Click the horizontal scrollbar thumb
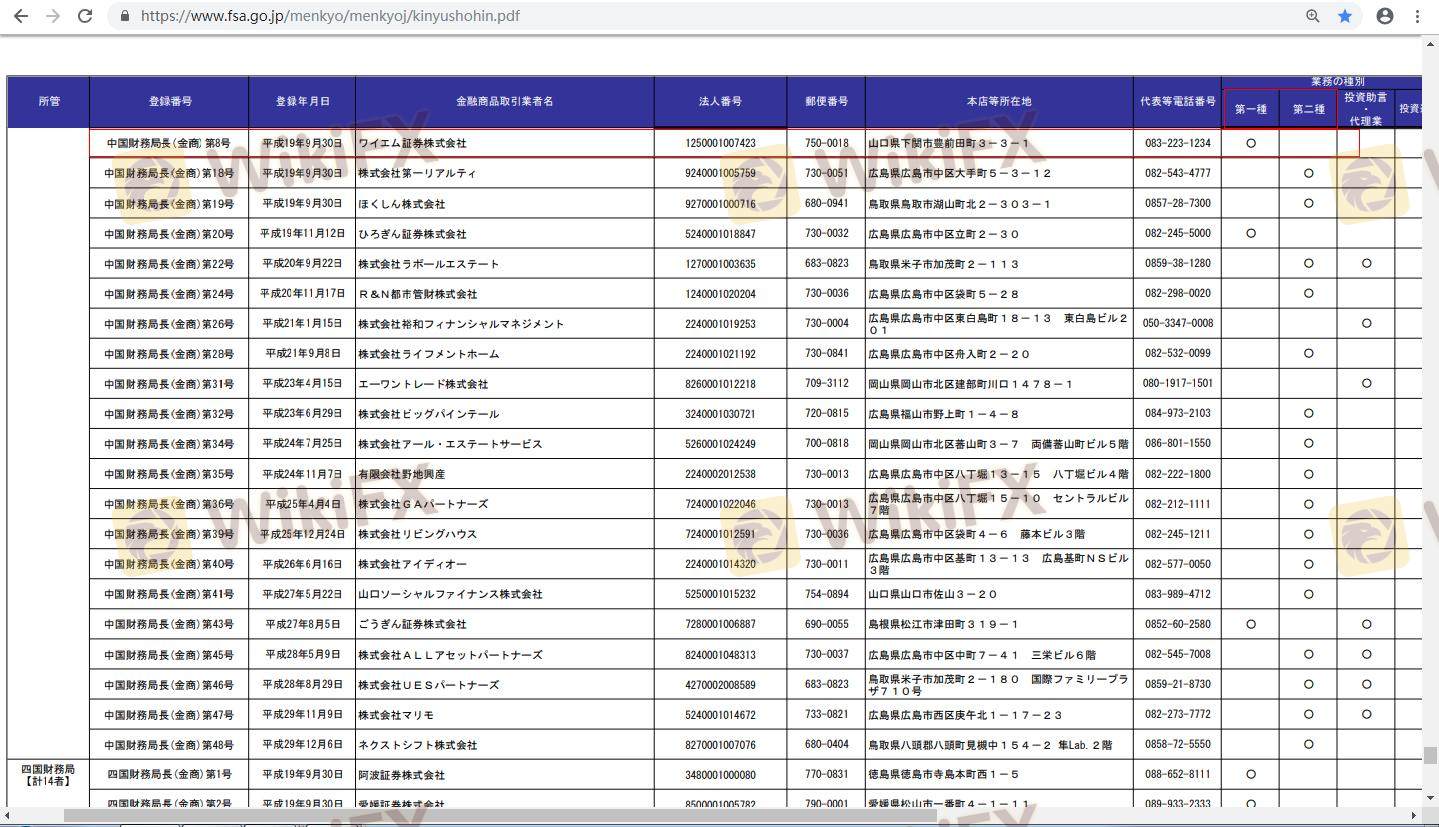Image resolution: width=1439 pixels, height=827 pixels. 500,815
